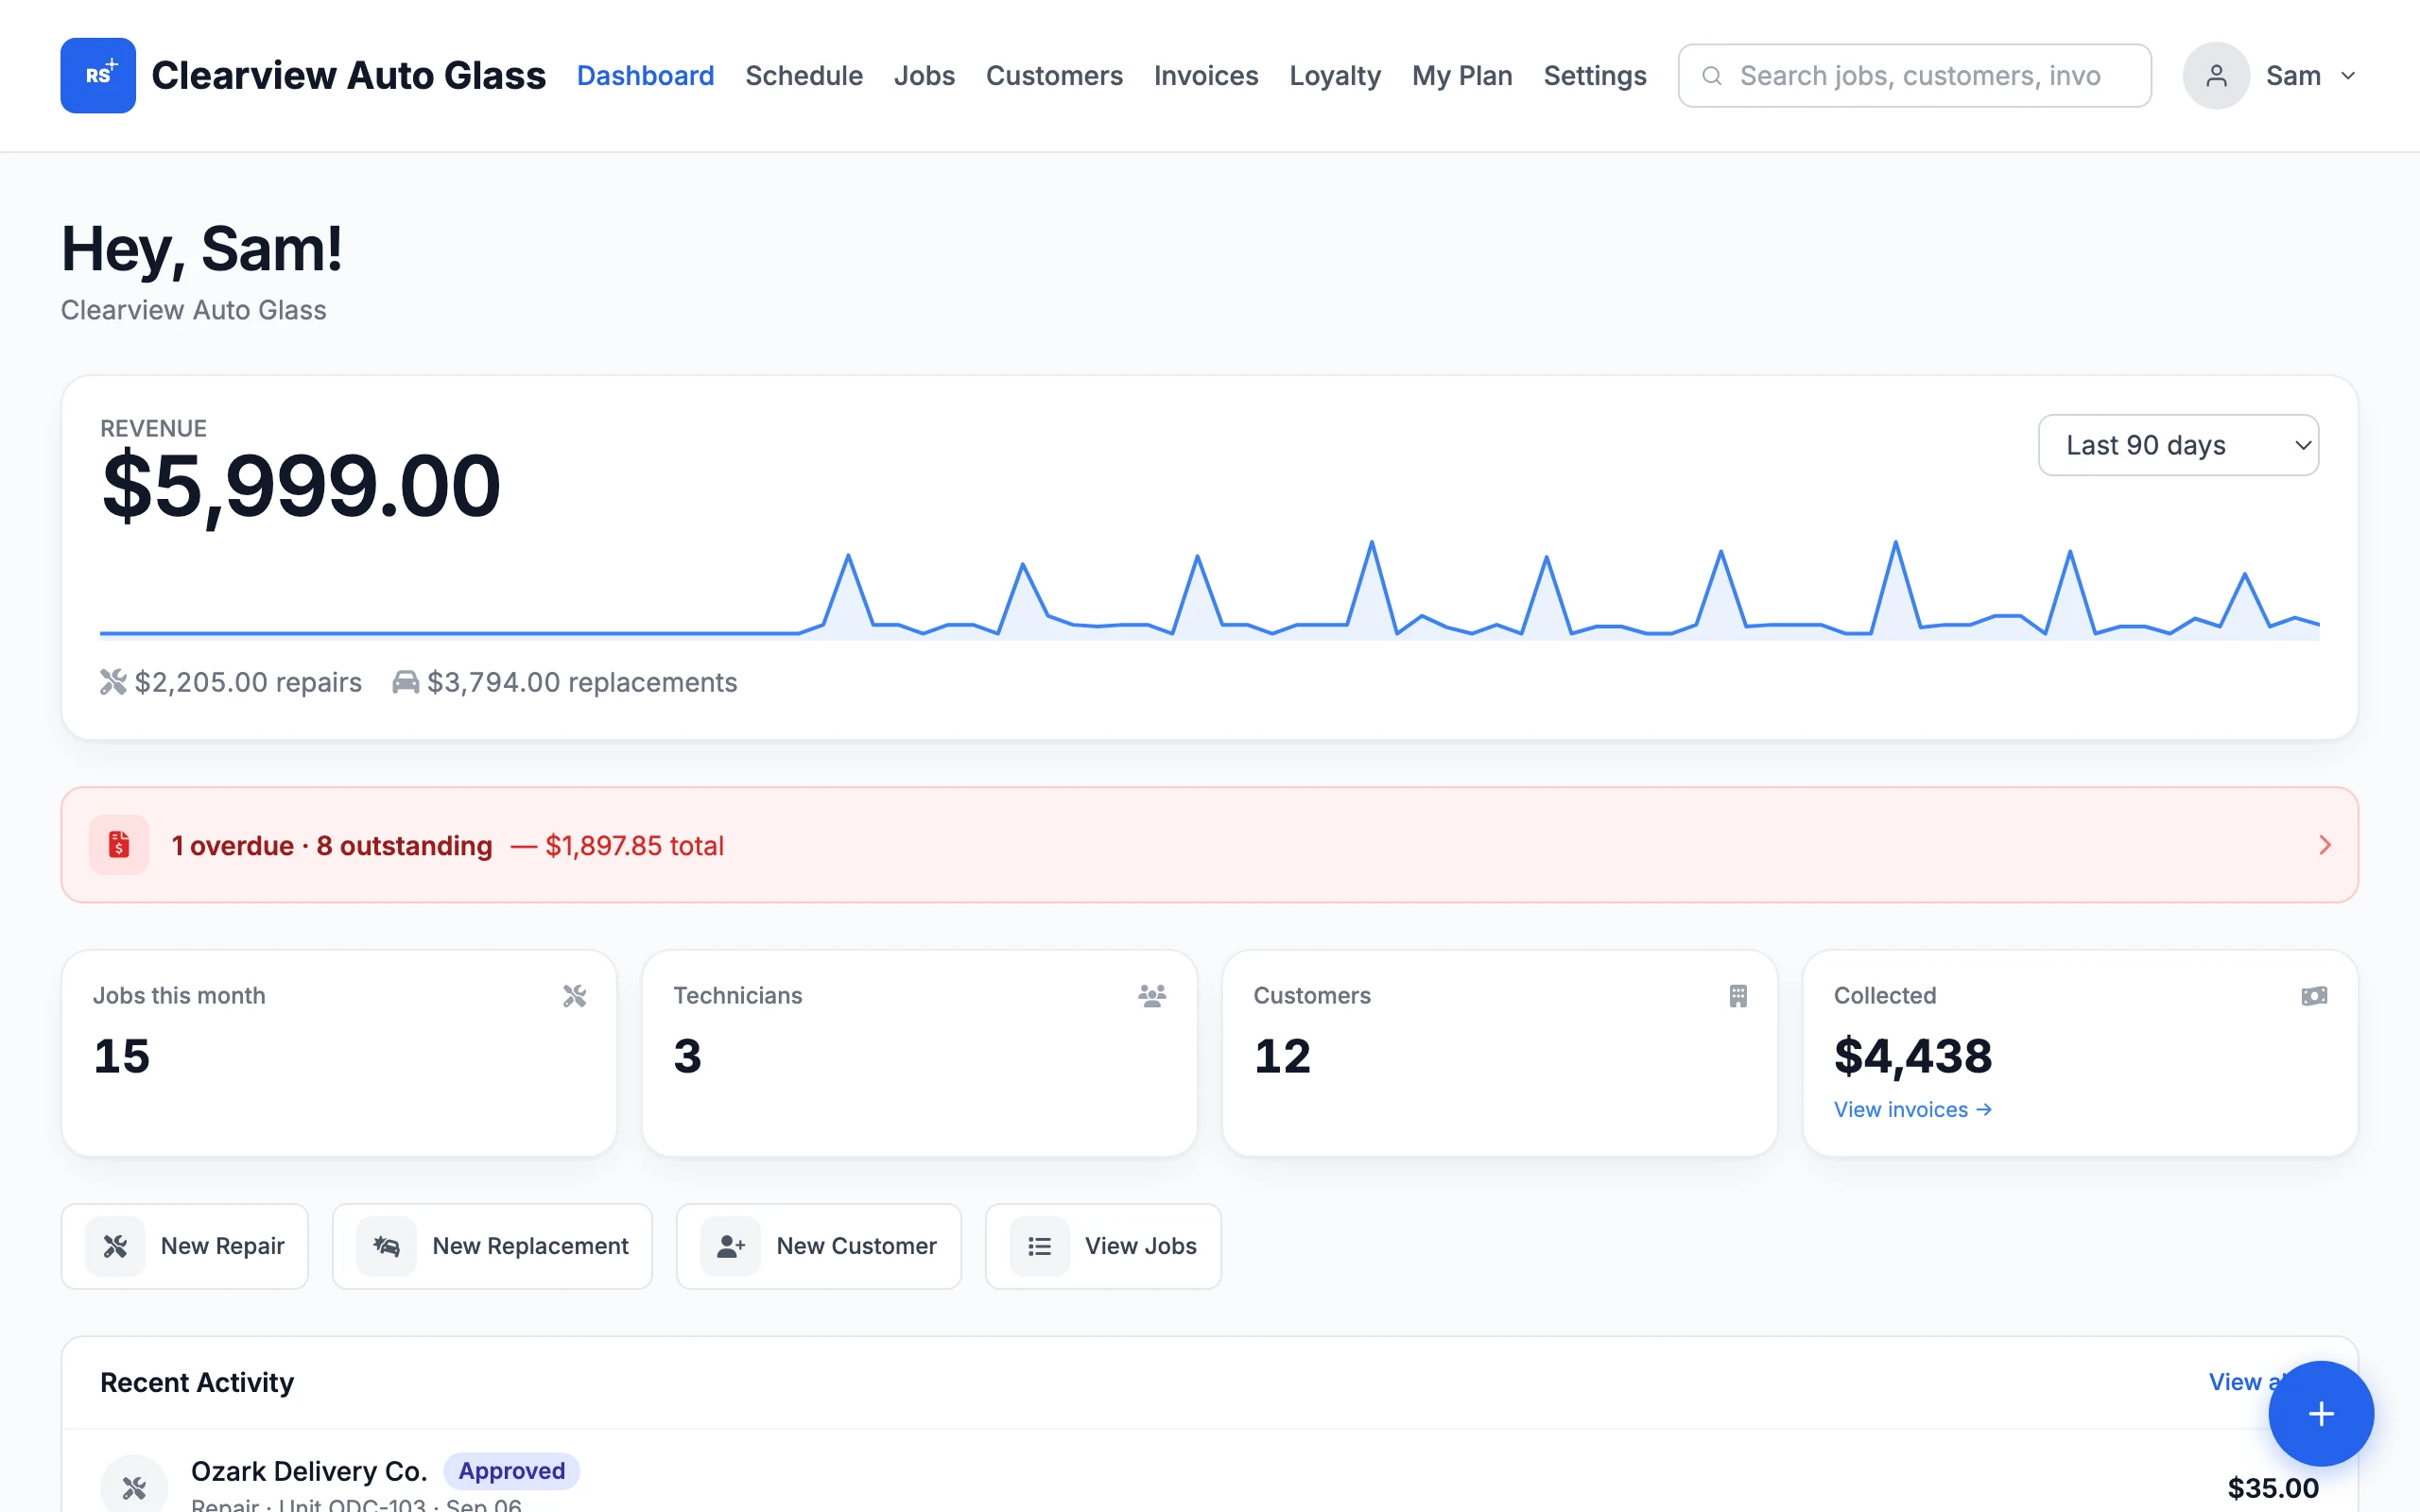
Task: Click the search jobs, customers input field
Action: coord(1914,76)
